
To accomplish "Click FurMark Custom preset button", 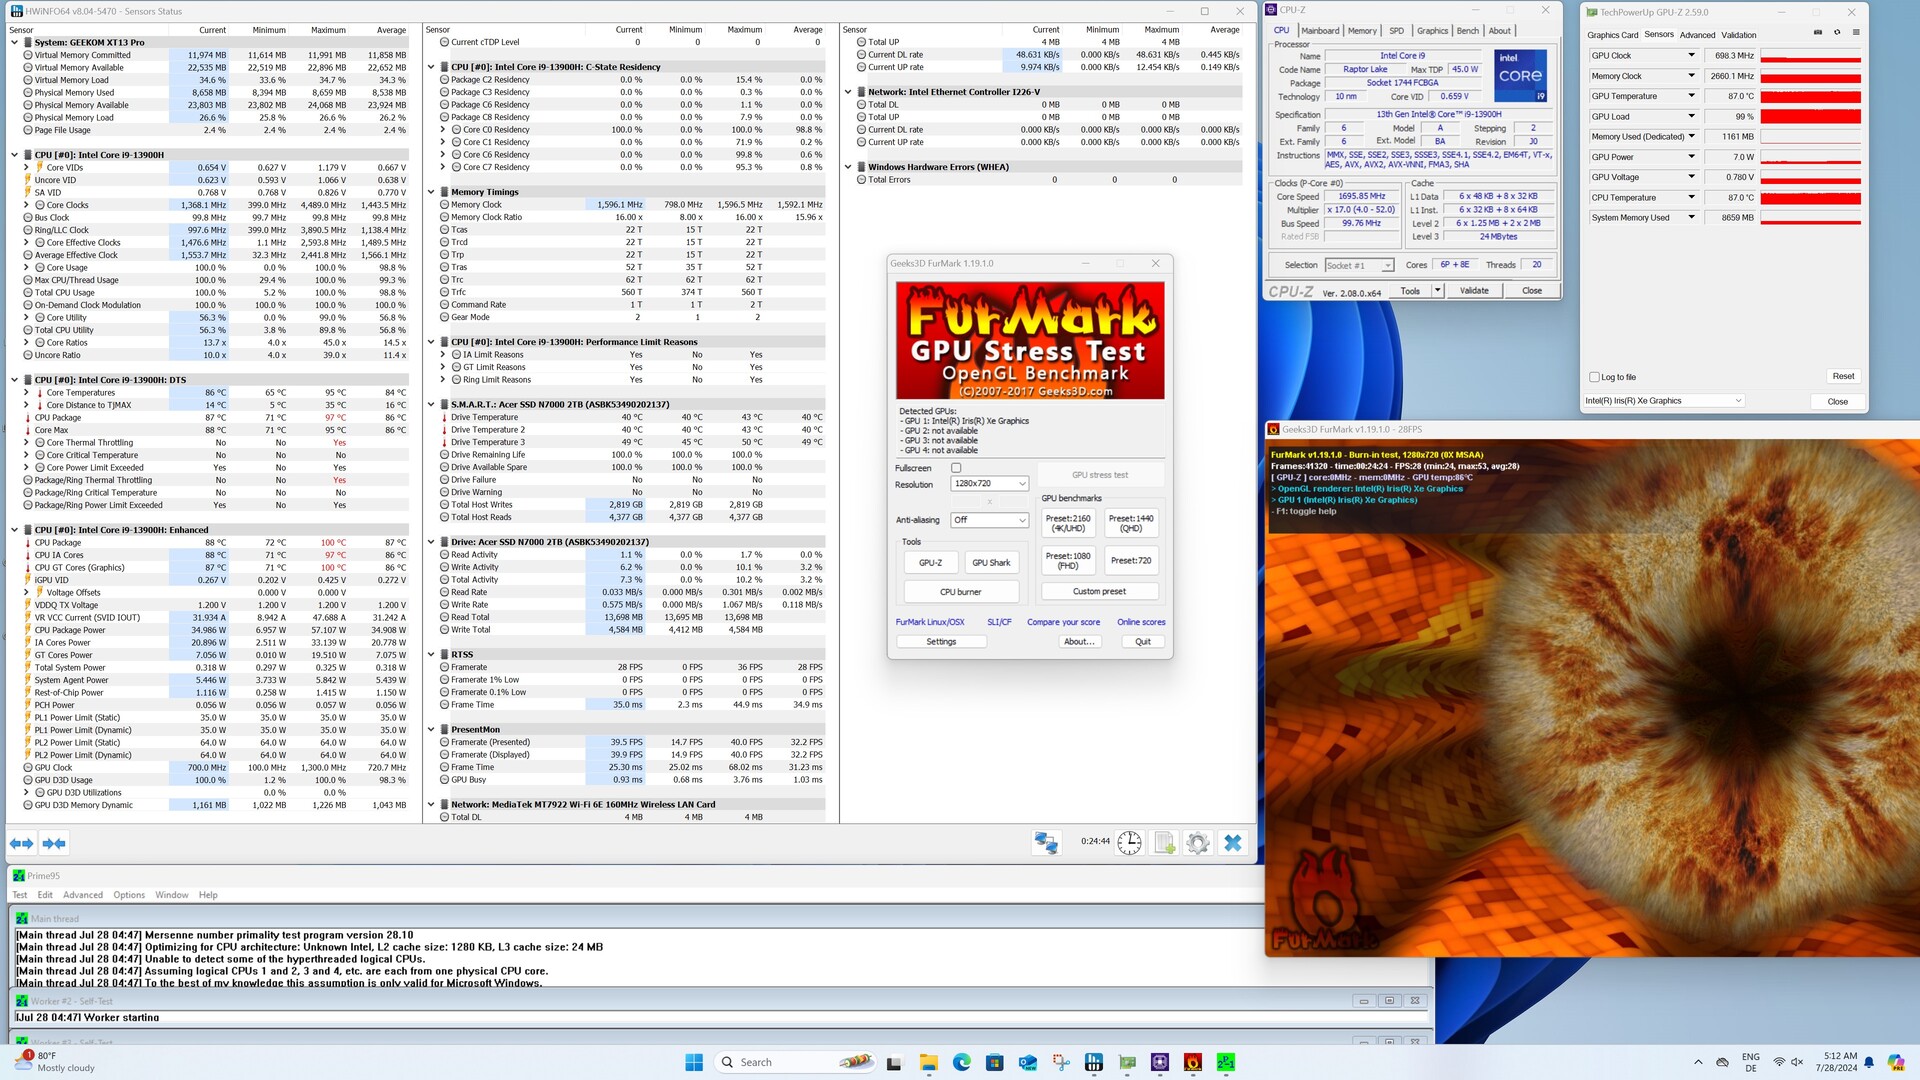I will pyautogui.click(x=1099, y=592).
